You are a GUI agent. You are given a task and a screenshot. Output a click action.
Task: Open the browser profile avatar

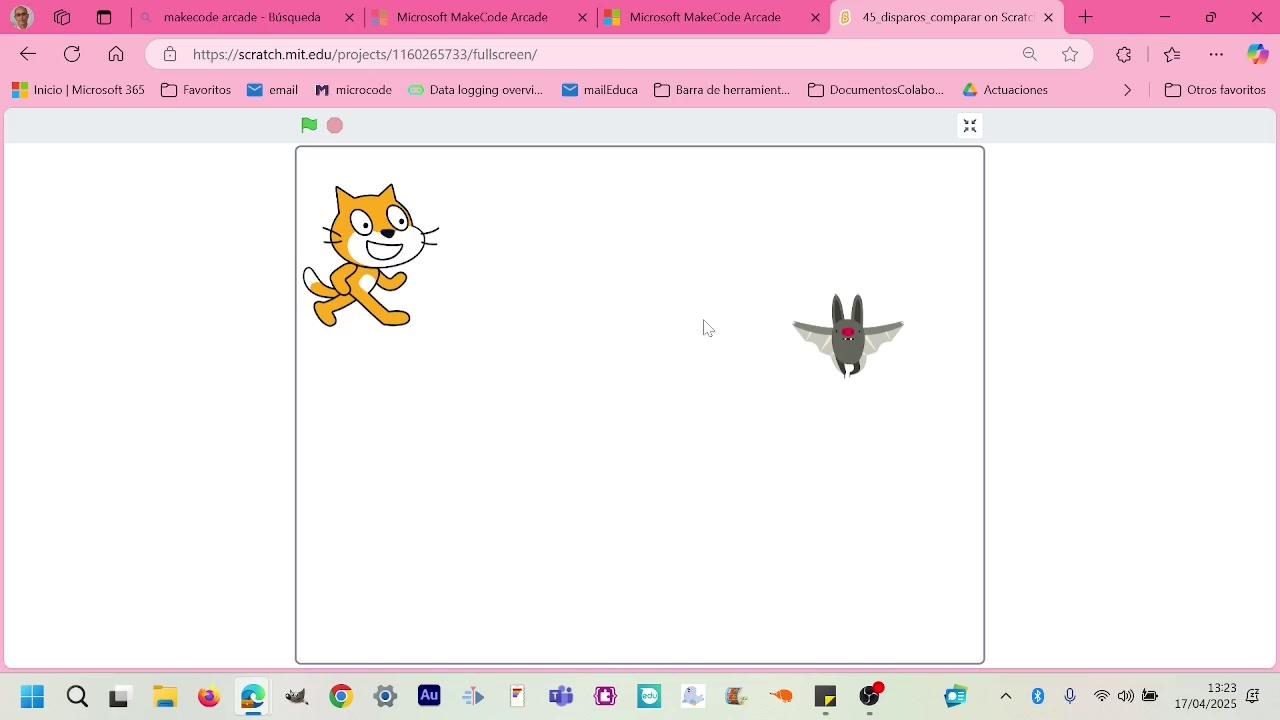pyautogui.click(x=21, y=17)
